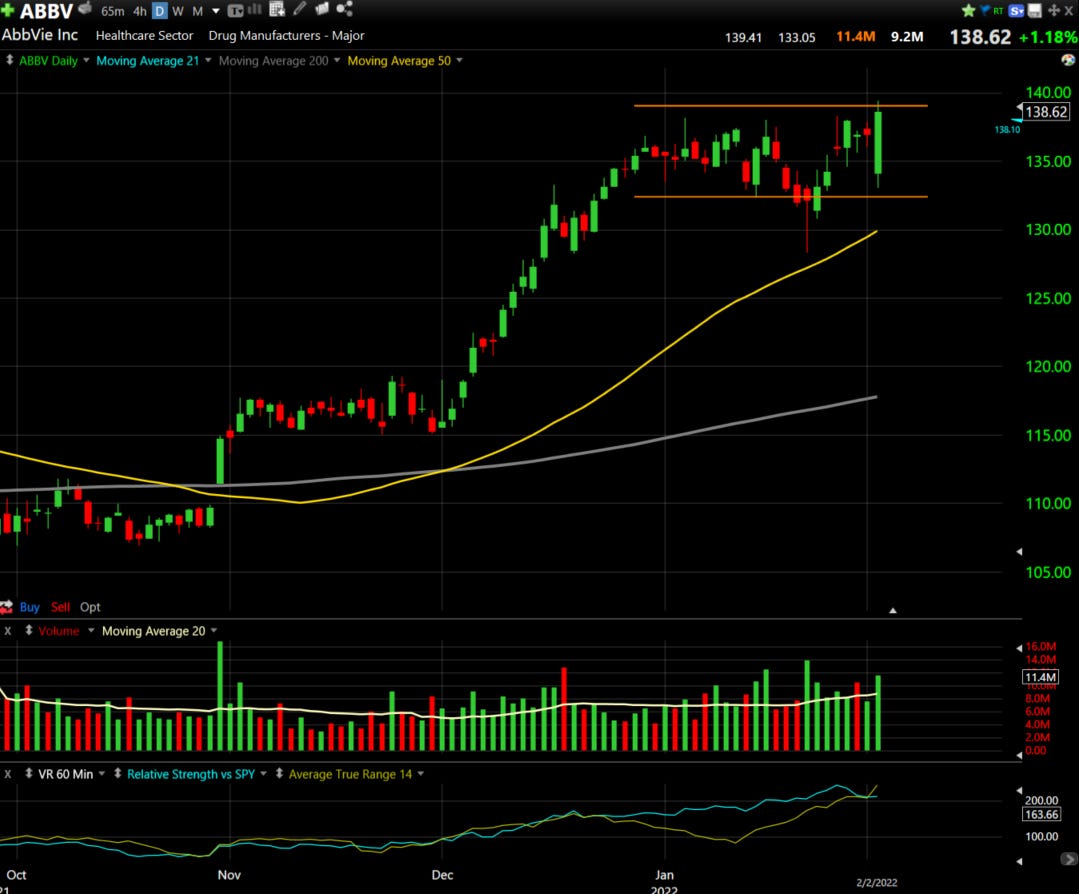
Task: Expand the Volume dropdown arrow
Action: coord(91,630)
